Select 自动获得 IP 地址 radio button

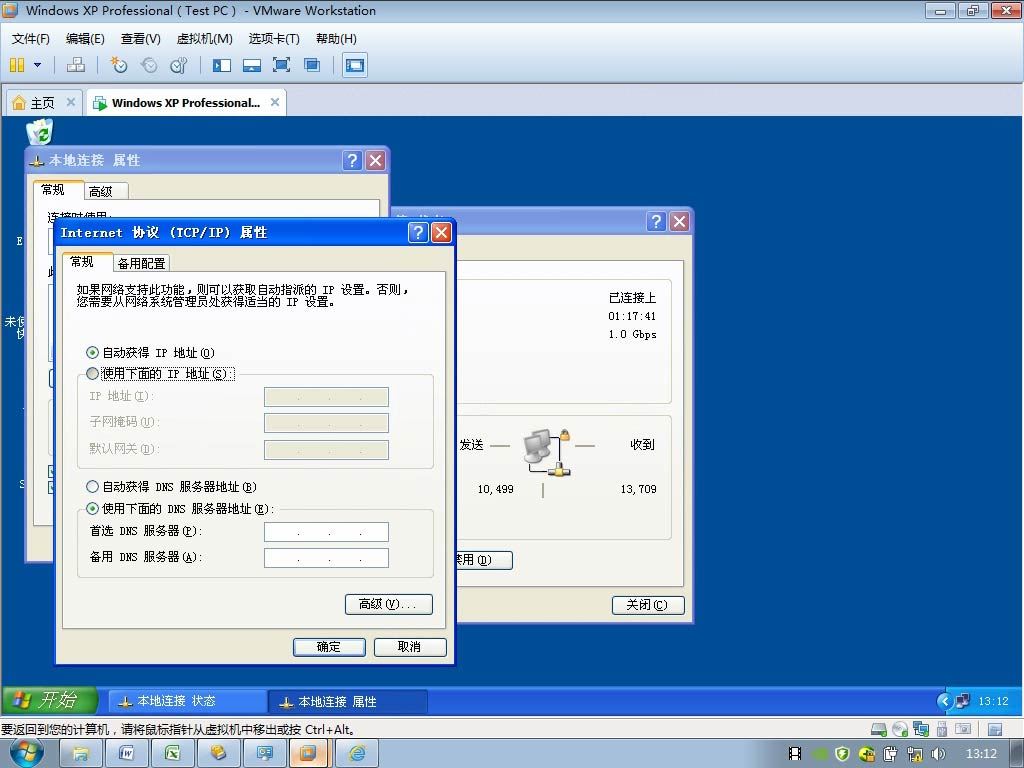pos(92,353)
